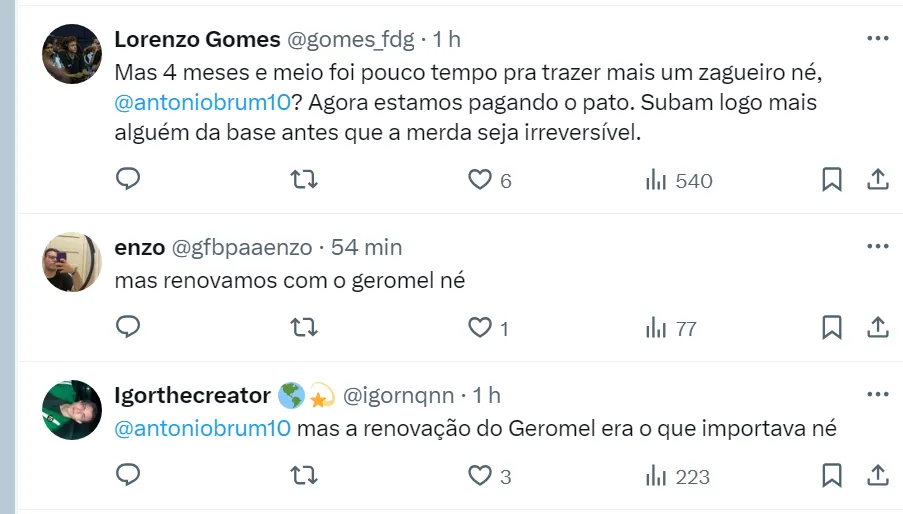This screenshot has height=514, width=903.
Task: Open Lorenzo Gomes's profile picture
Action: point(72,54)
